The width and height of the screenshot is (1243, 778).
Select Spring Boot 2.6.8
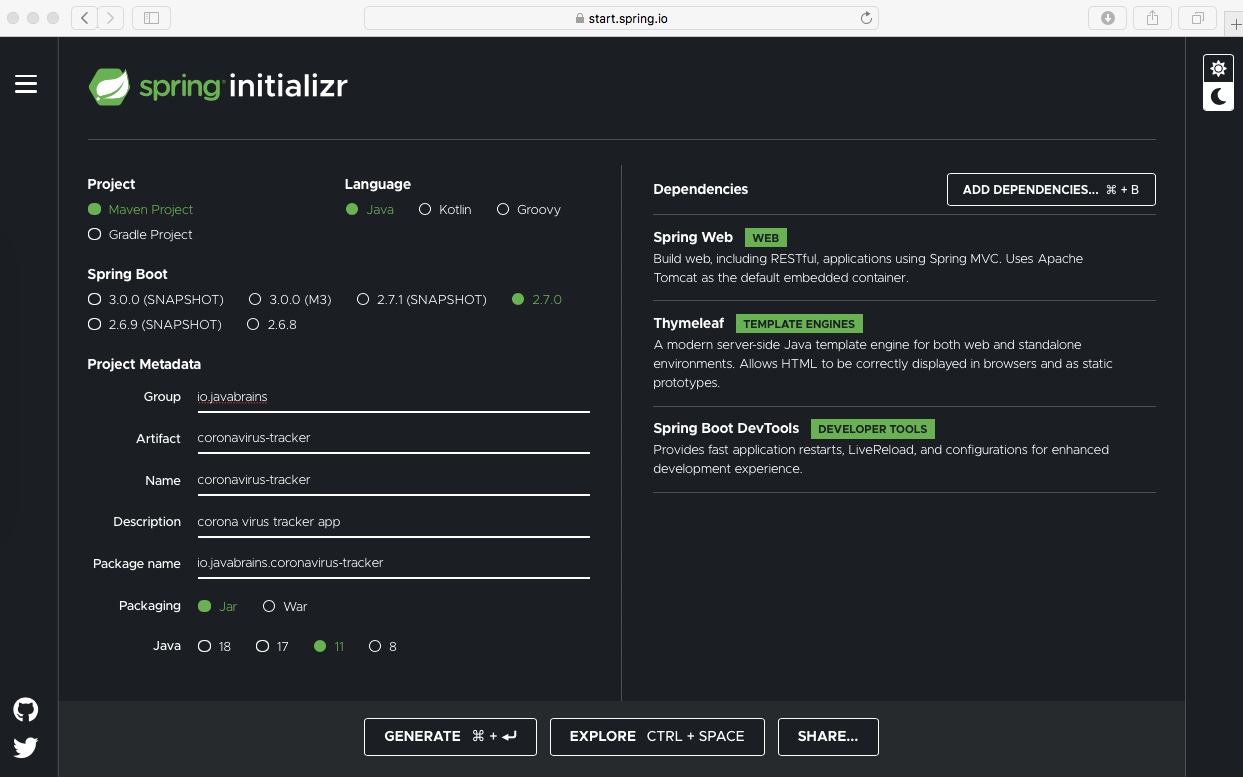pyautogui.click(x=272, y=324)
